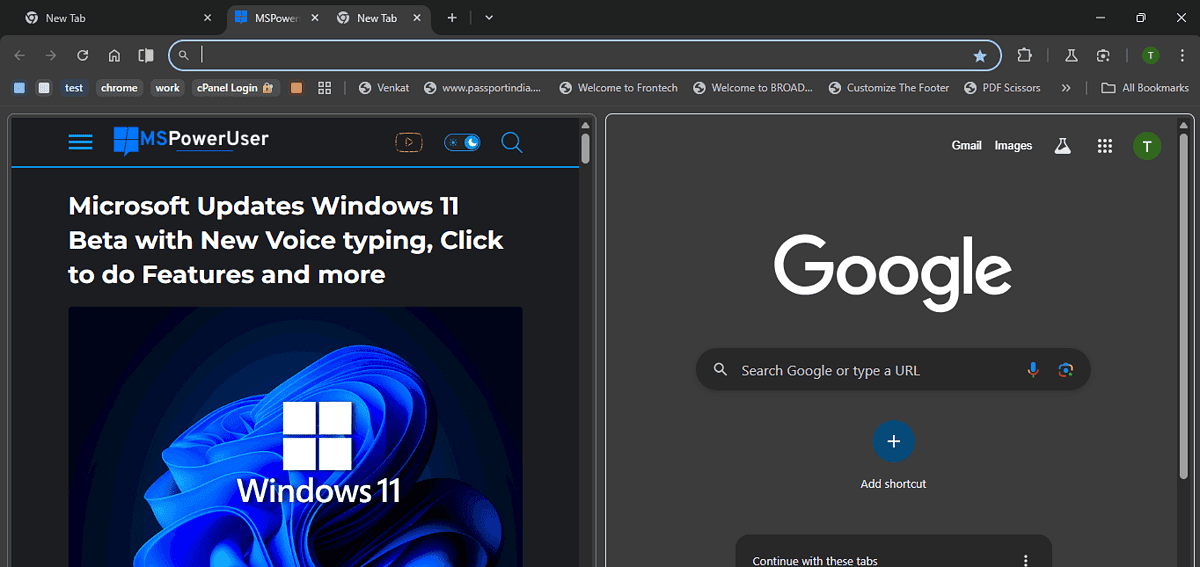The height and width of the screenshot is (567, 1200).
Task: Click the Microsoft Updates Windows 11 headline
Action: (x=286, y=240)
